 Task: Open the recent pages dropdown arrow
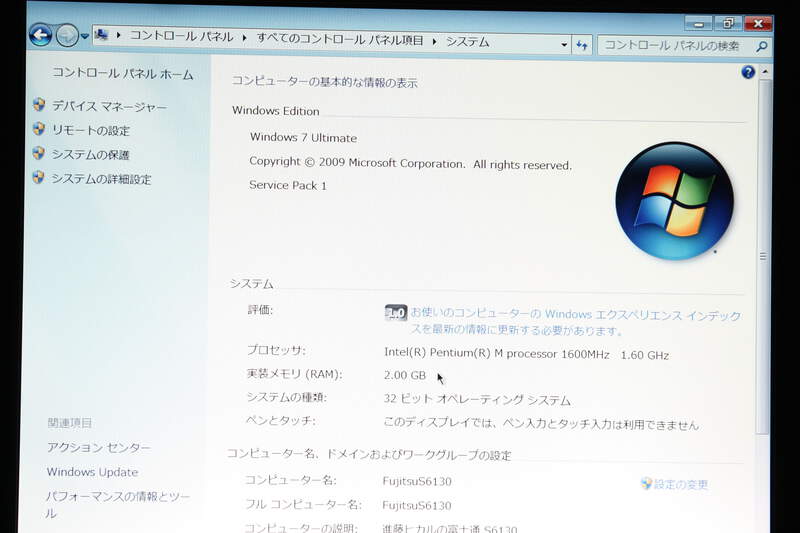pos(85,37)
